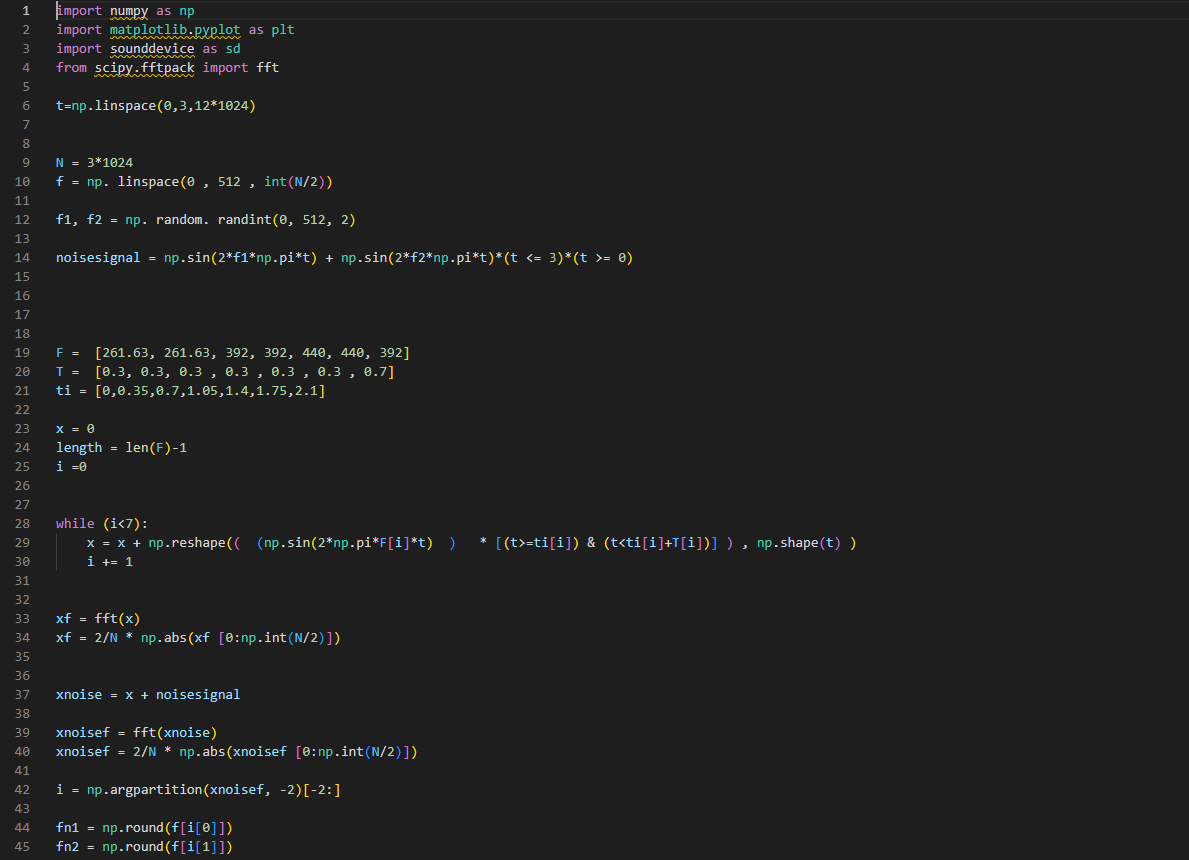Click 'matplotlib.pyplot' in the import statement
Viewport: 1189px width, 860px height.
coord(174,30)
